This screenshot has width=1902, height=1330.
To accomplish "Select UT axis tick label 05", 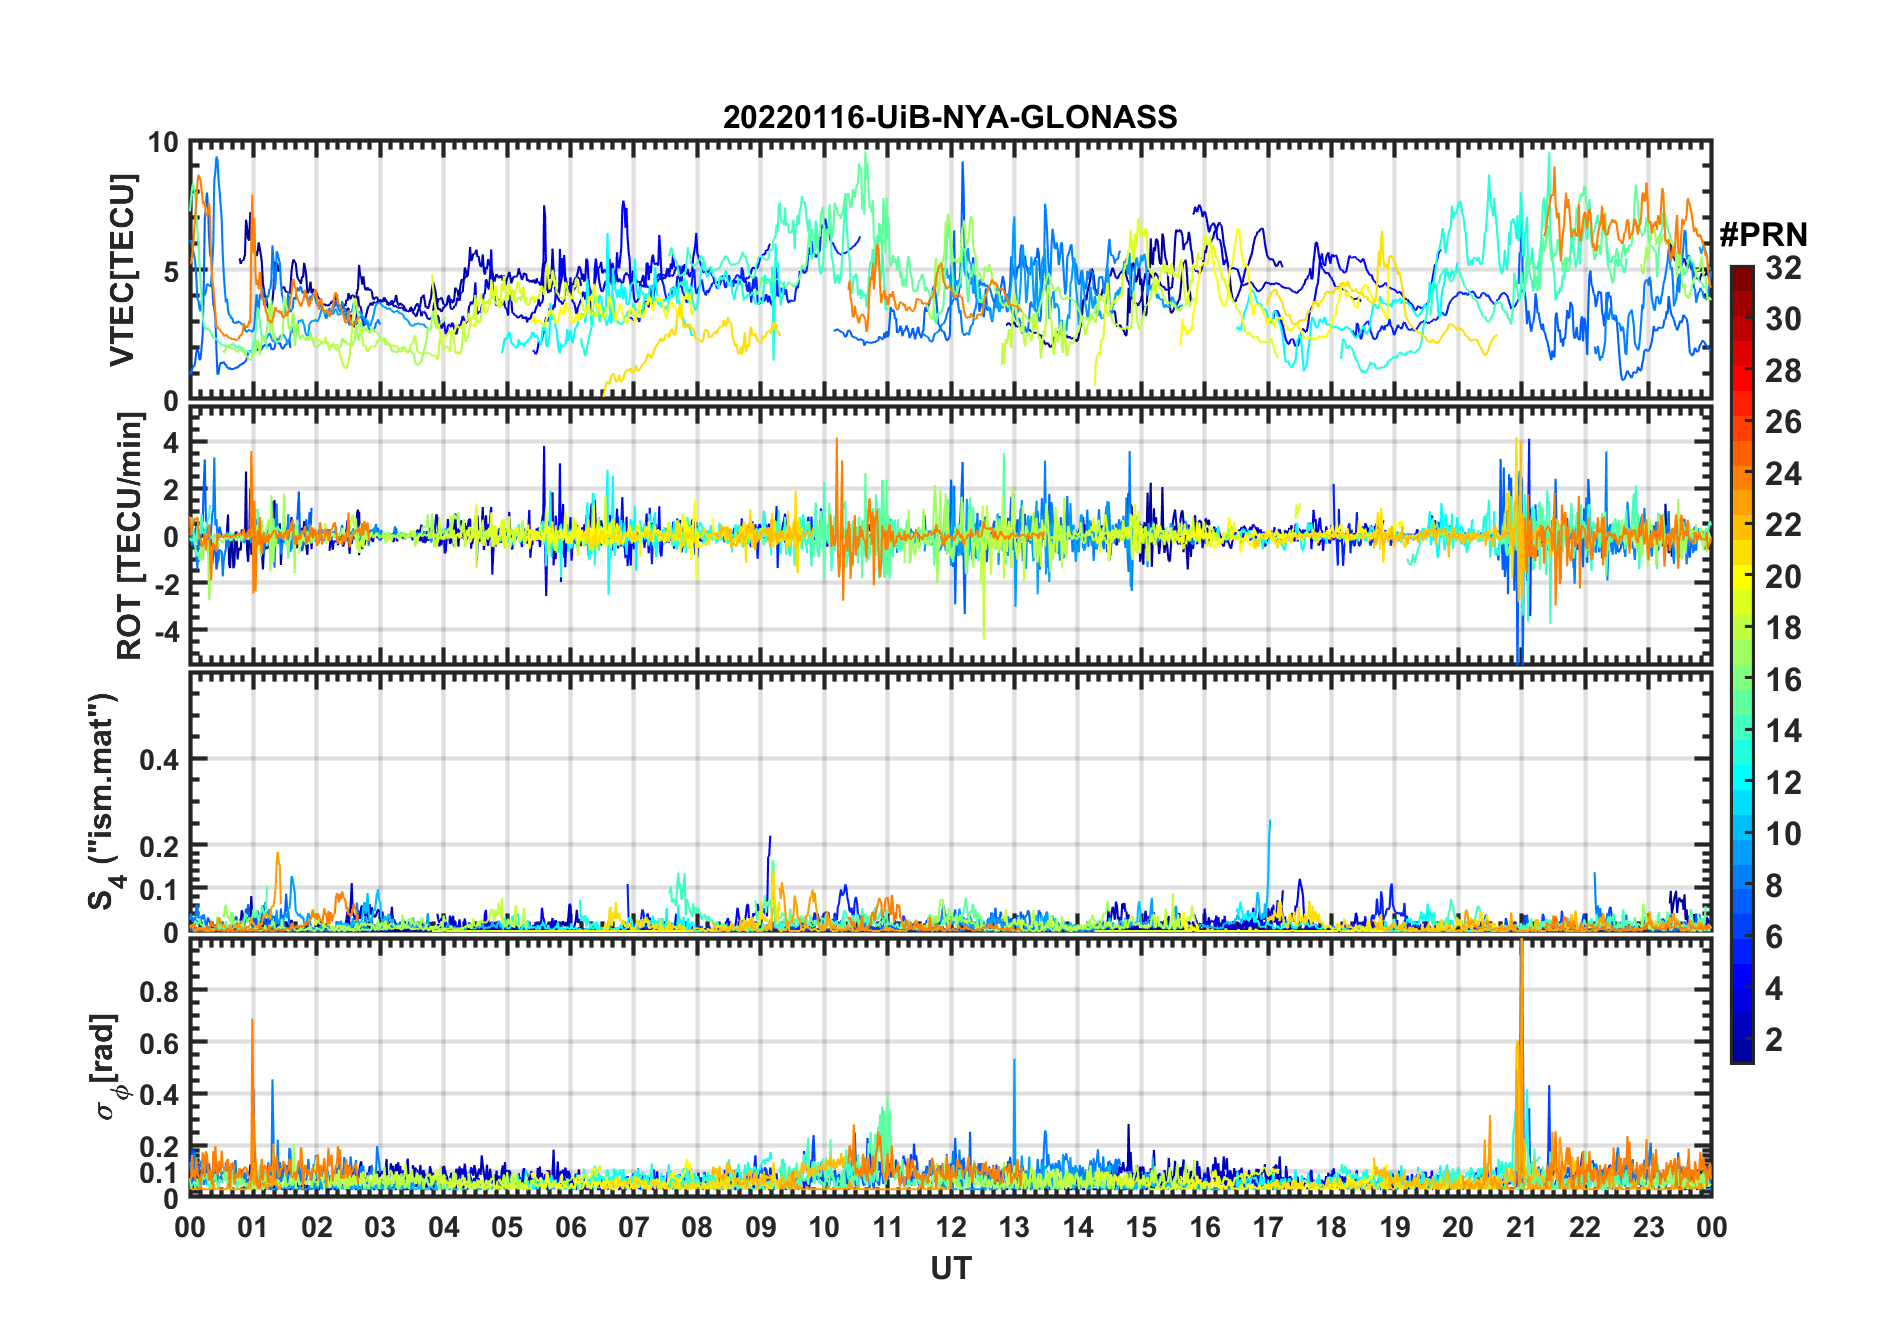I will click(x=507, y=1227).
